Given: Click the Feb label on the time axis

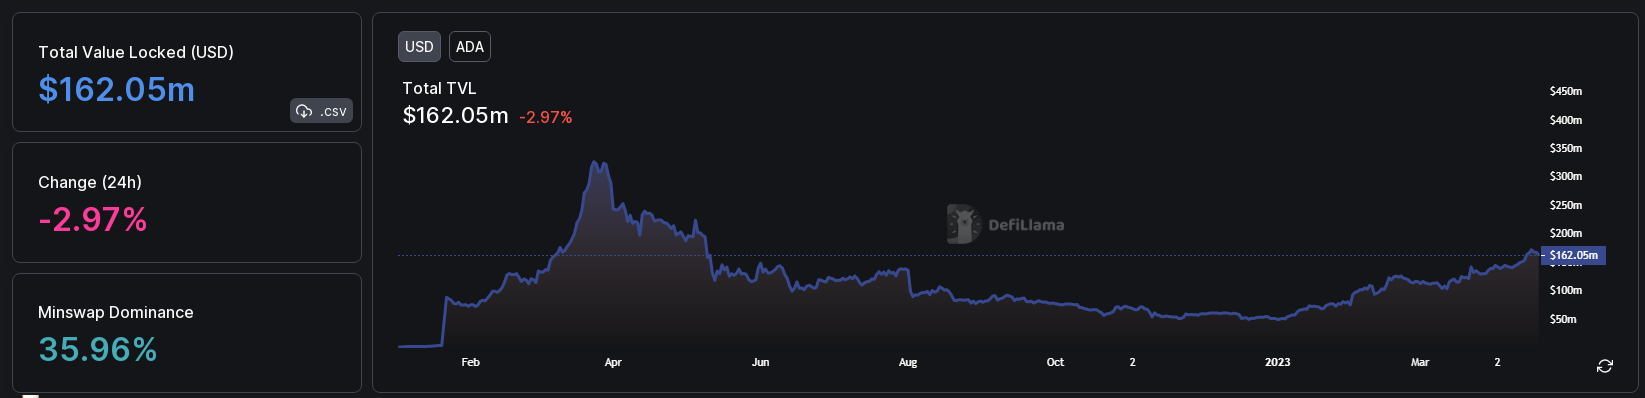Looking at the screenshot, I should click(x=471, y=362).
